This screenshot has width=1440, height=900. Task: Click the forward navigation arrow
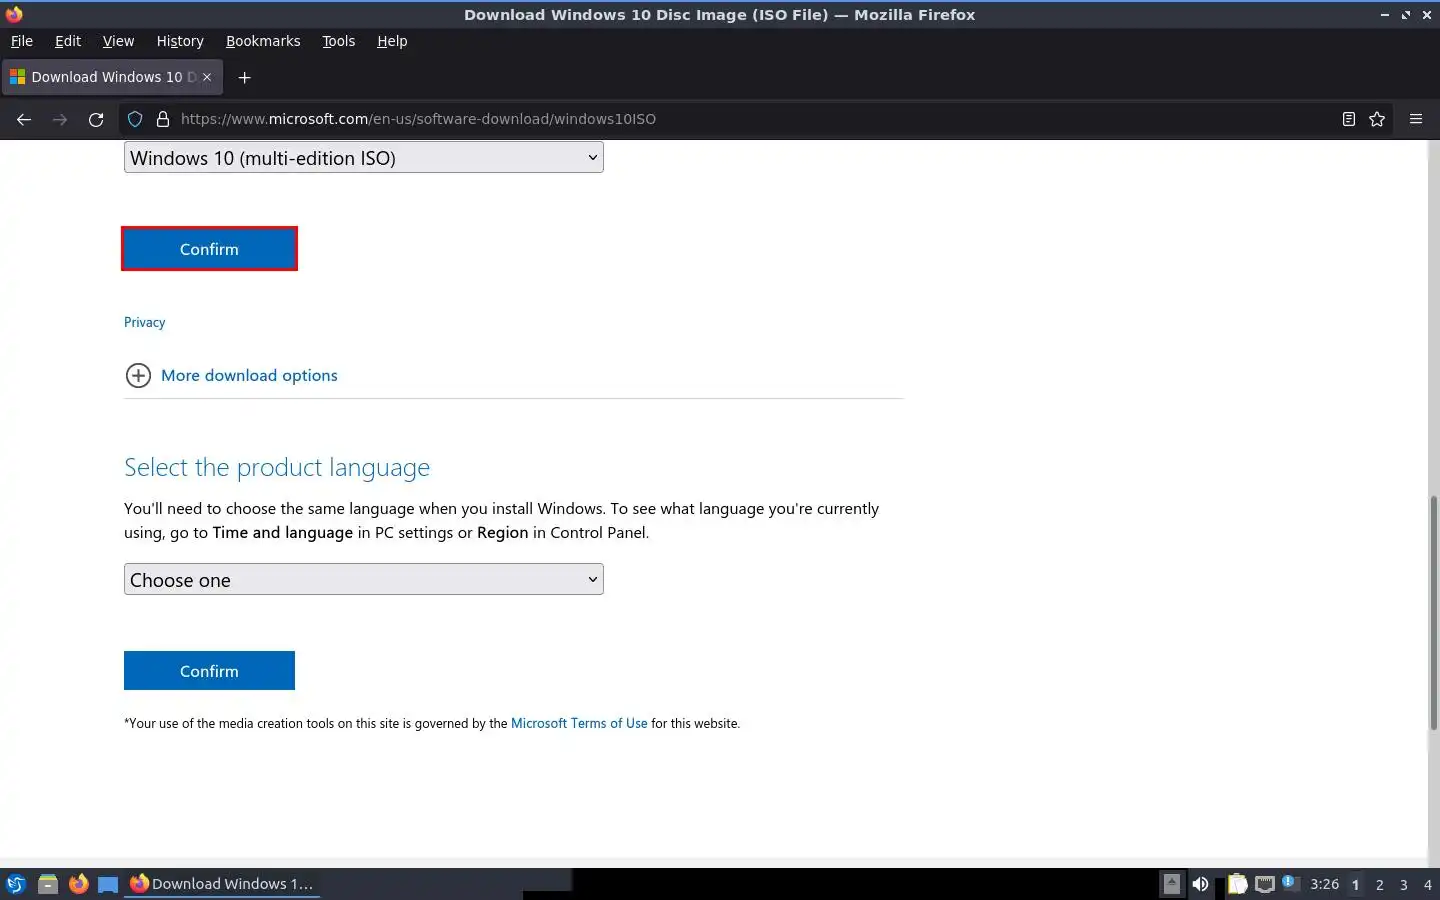point(60,119)
